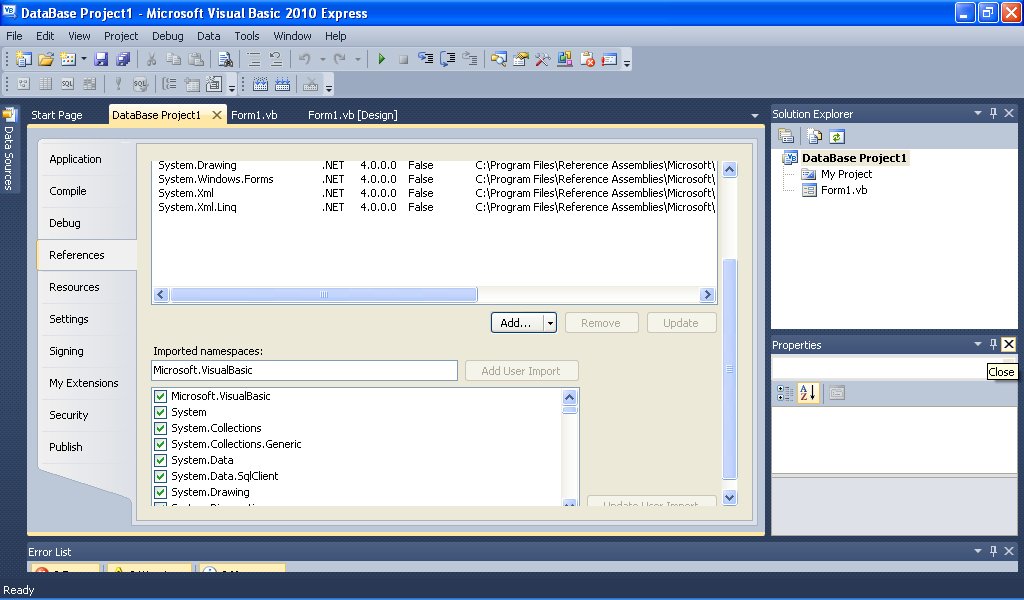Open the Project menu
1024x600 pixels.
pyautogui.click(x=121, y=36)
